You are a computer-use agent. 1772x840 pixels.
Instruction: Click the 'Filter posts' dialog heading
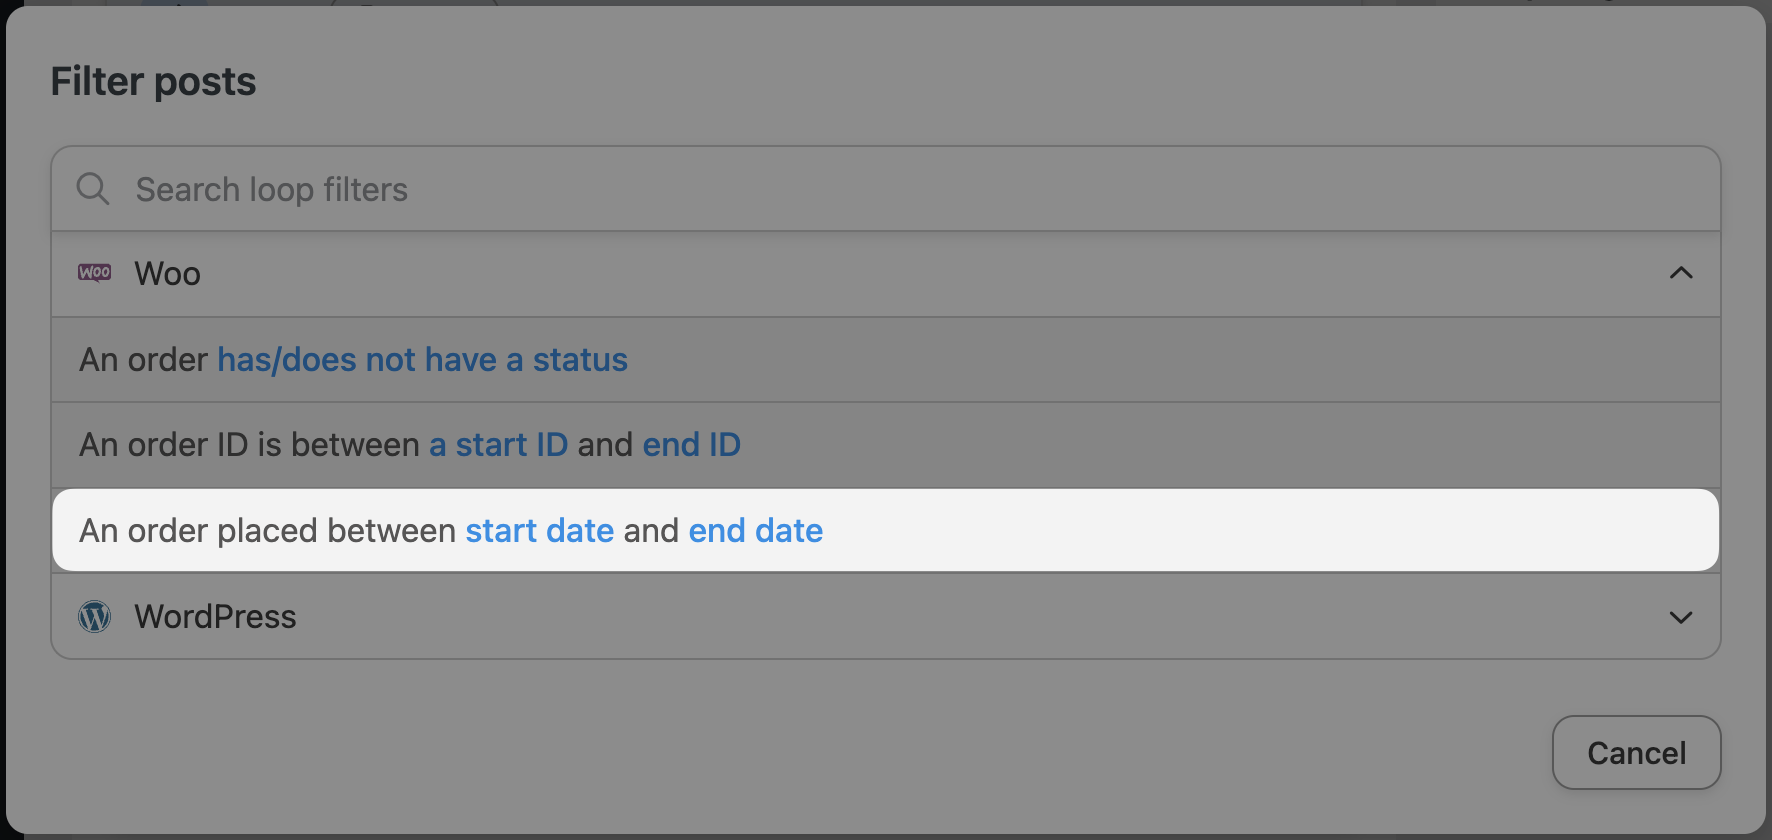coord(153,82)
